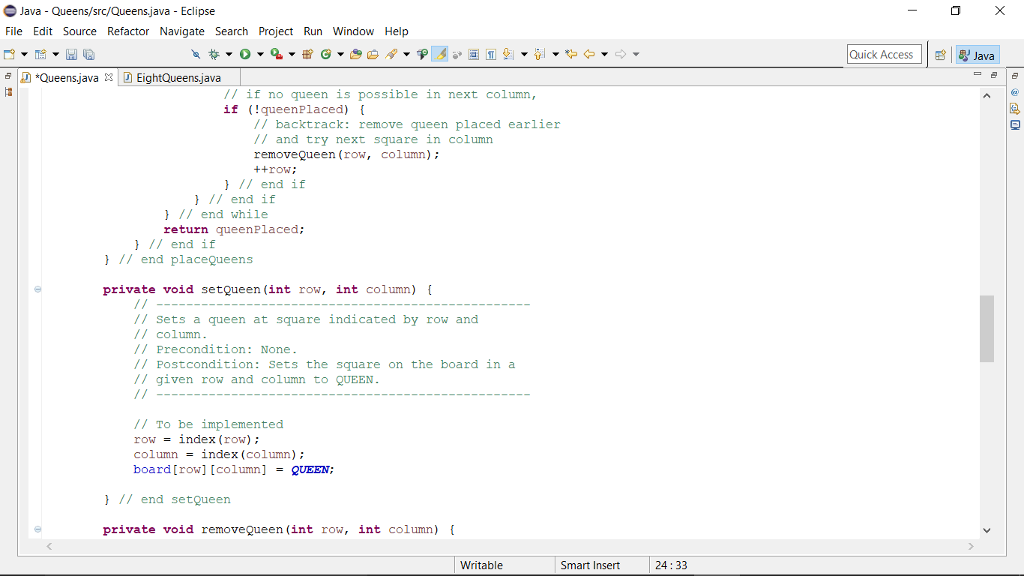Screen dimensions: 1024x576
Task: Minimize the editor area
Action: [978, 74]
